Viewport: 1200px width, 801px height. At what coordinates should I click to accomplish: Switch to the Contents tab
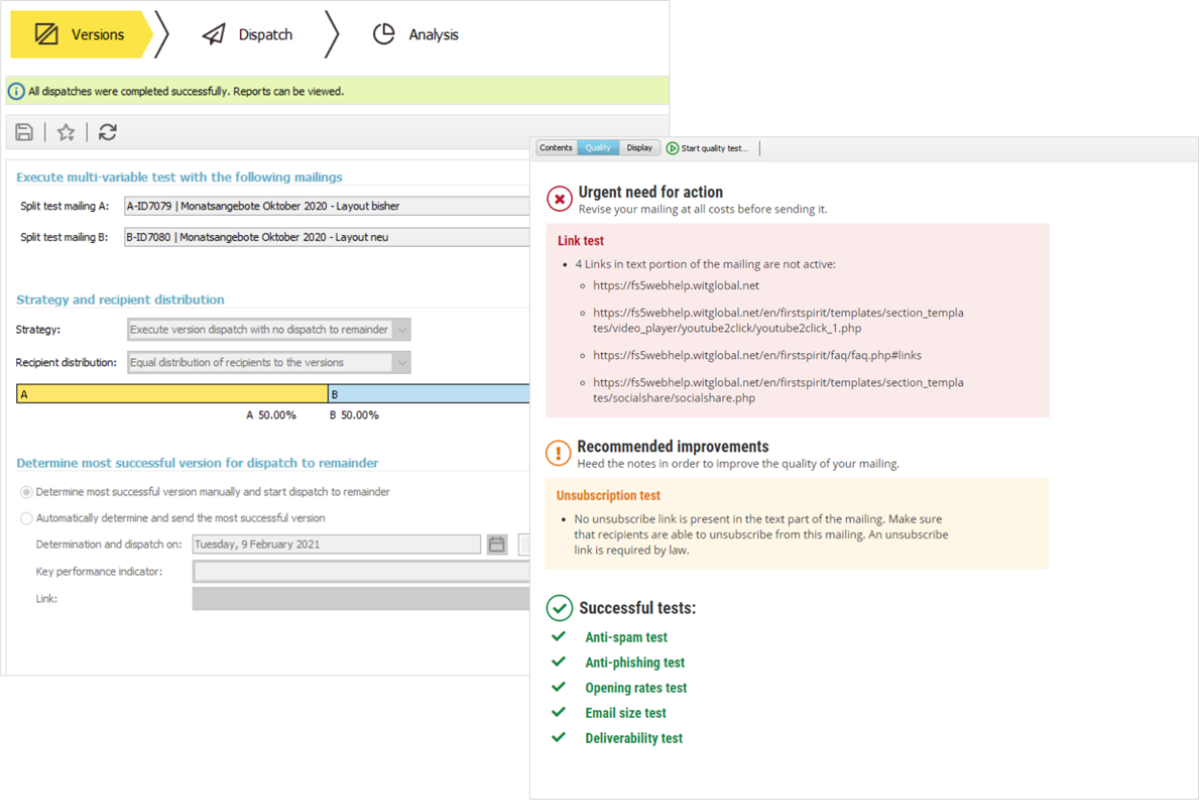pos(556,147)
